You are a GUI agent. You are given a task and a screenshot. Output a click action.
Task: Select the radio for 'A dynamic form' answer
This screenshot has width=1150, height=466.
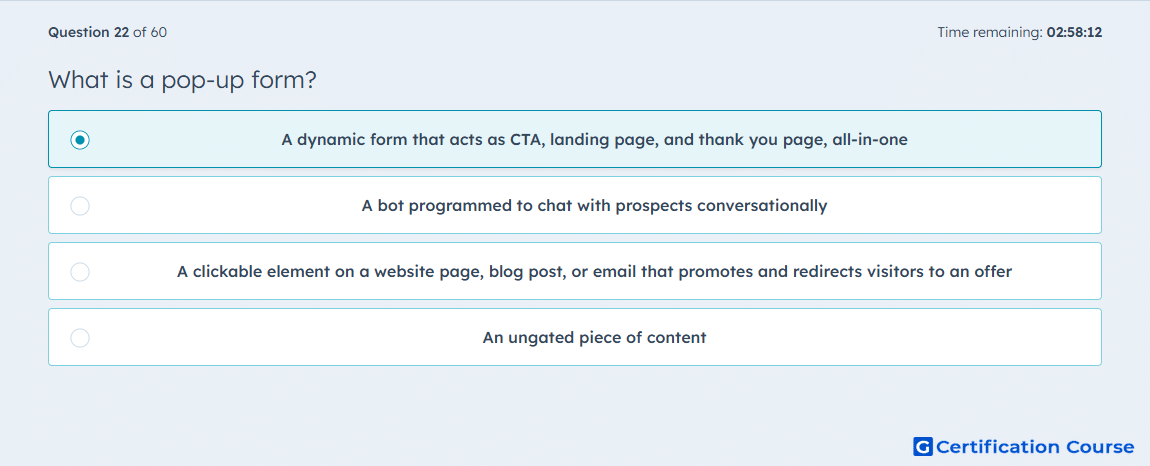(80, 139)
